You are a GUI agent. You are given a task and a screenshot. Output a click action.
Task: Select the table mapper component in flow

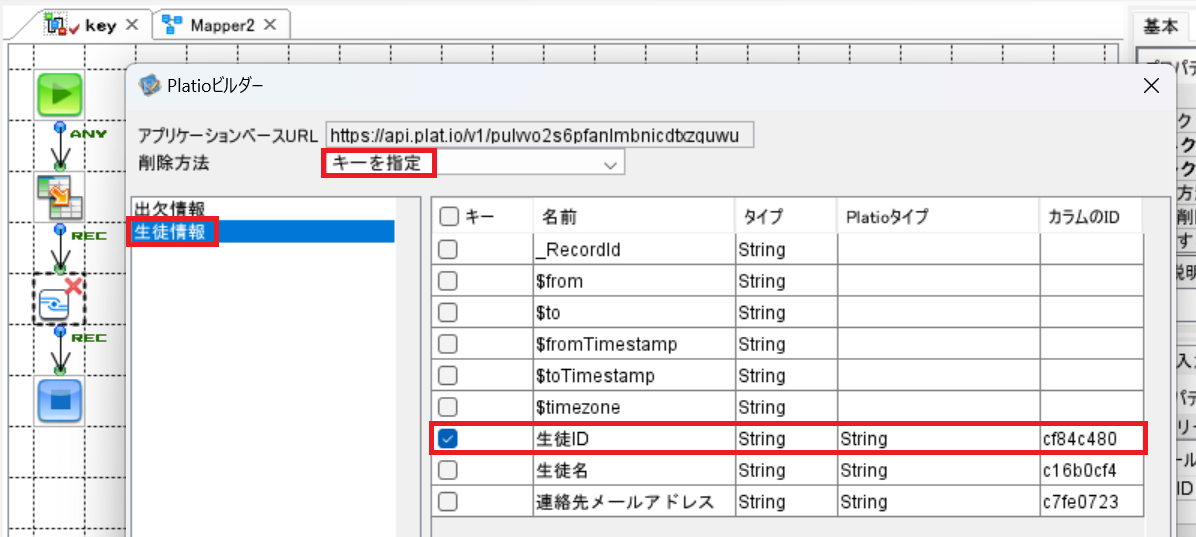59,196
